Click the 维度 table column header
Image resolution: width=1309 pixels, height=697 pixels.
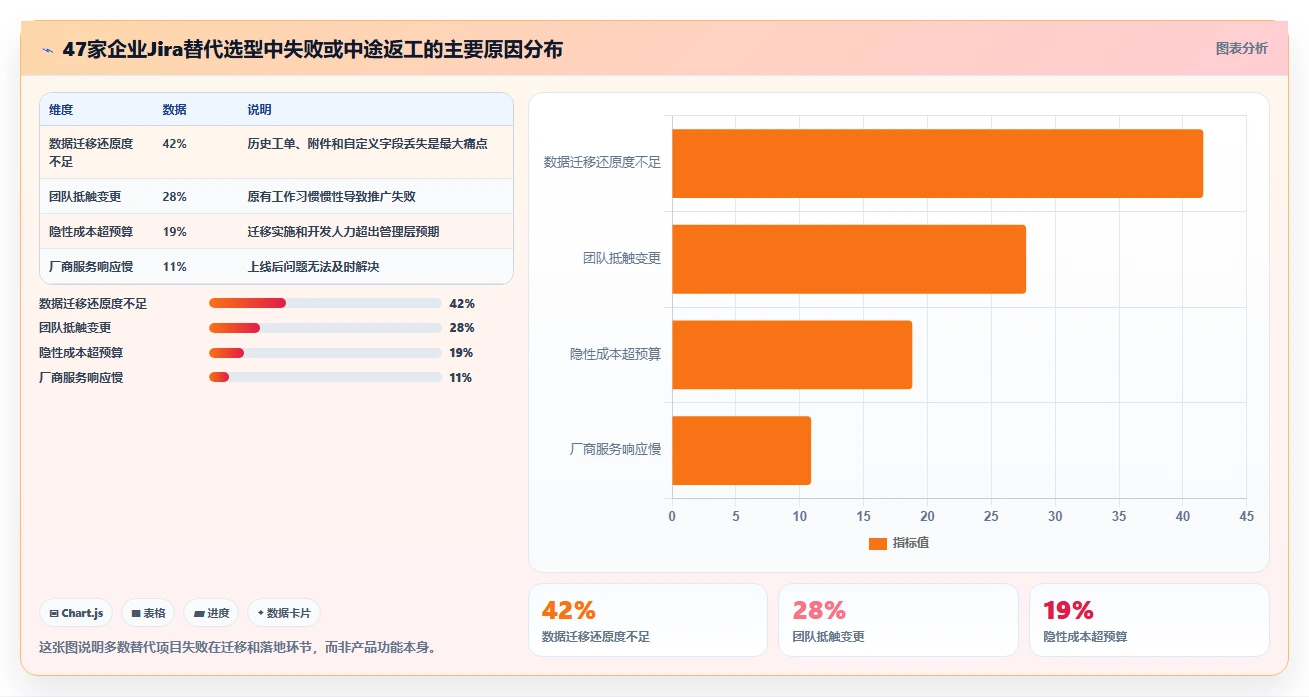(x=61, y=110)
